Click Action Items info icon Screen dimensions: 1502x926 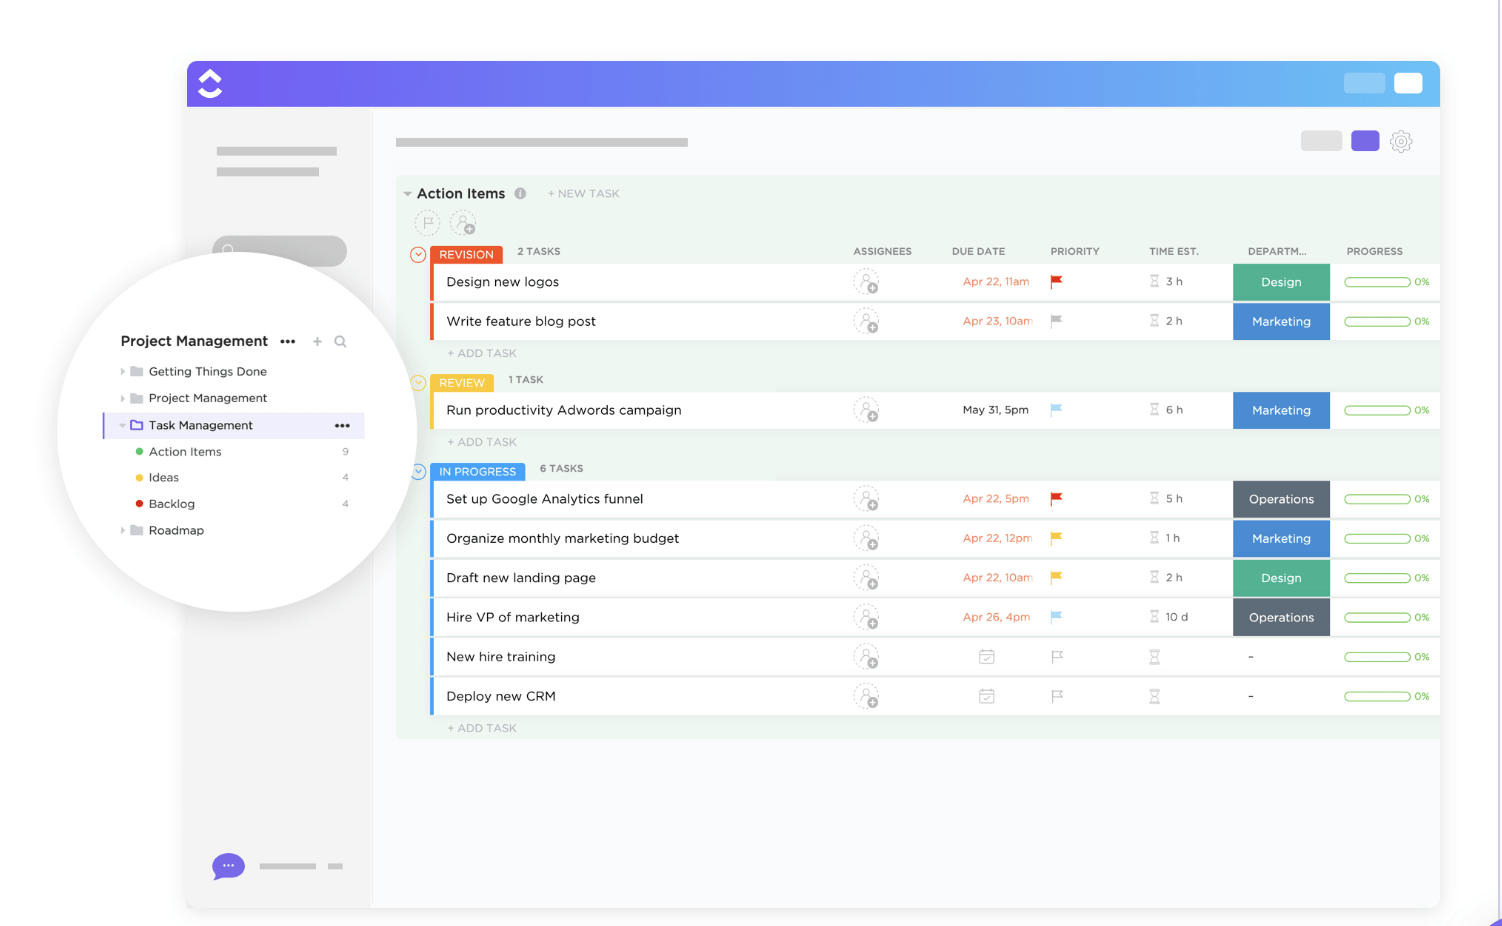(520, 194)
